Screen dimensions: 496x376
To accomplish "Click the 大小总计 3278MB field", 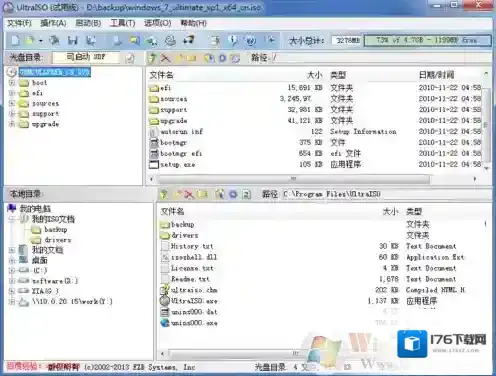I will [x=347, y=40].
